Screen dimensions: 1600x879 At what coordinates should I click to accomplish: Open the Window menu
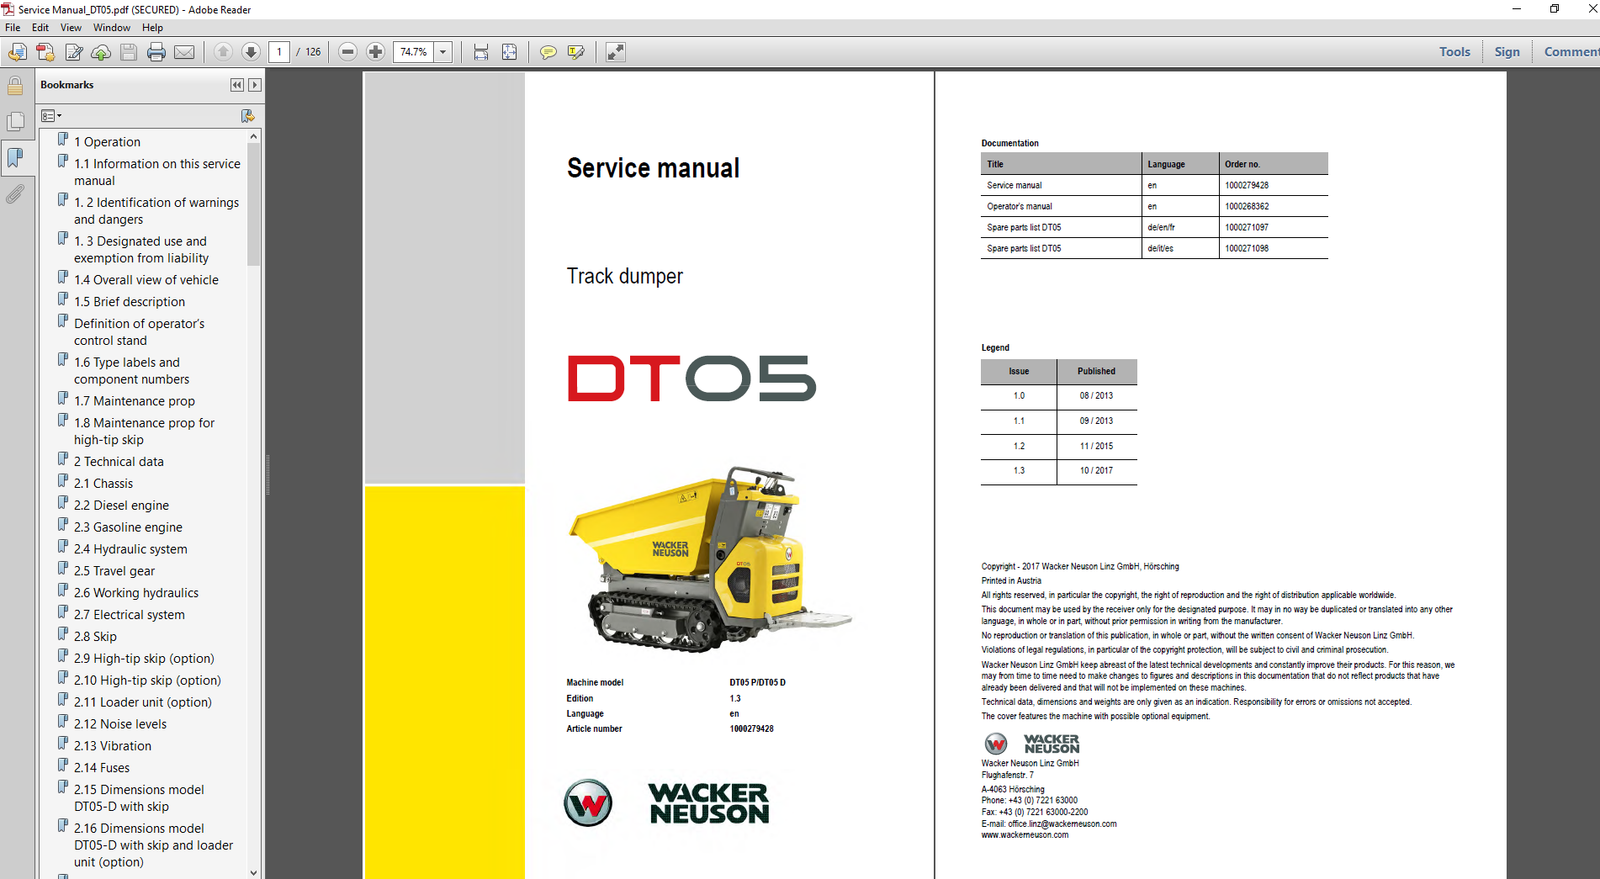click(x=111, y=28)
